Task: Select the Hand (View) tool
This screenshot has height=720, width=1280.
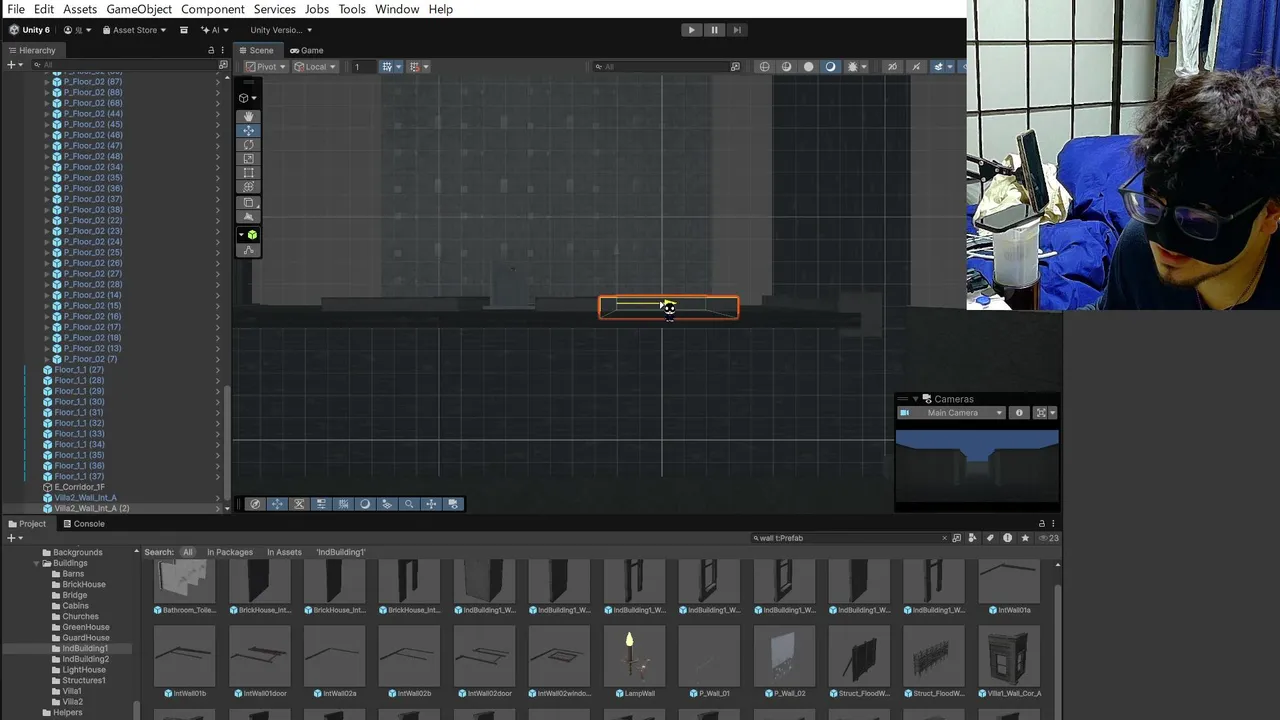Action: pyautogui.click(x=249, y=117)
